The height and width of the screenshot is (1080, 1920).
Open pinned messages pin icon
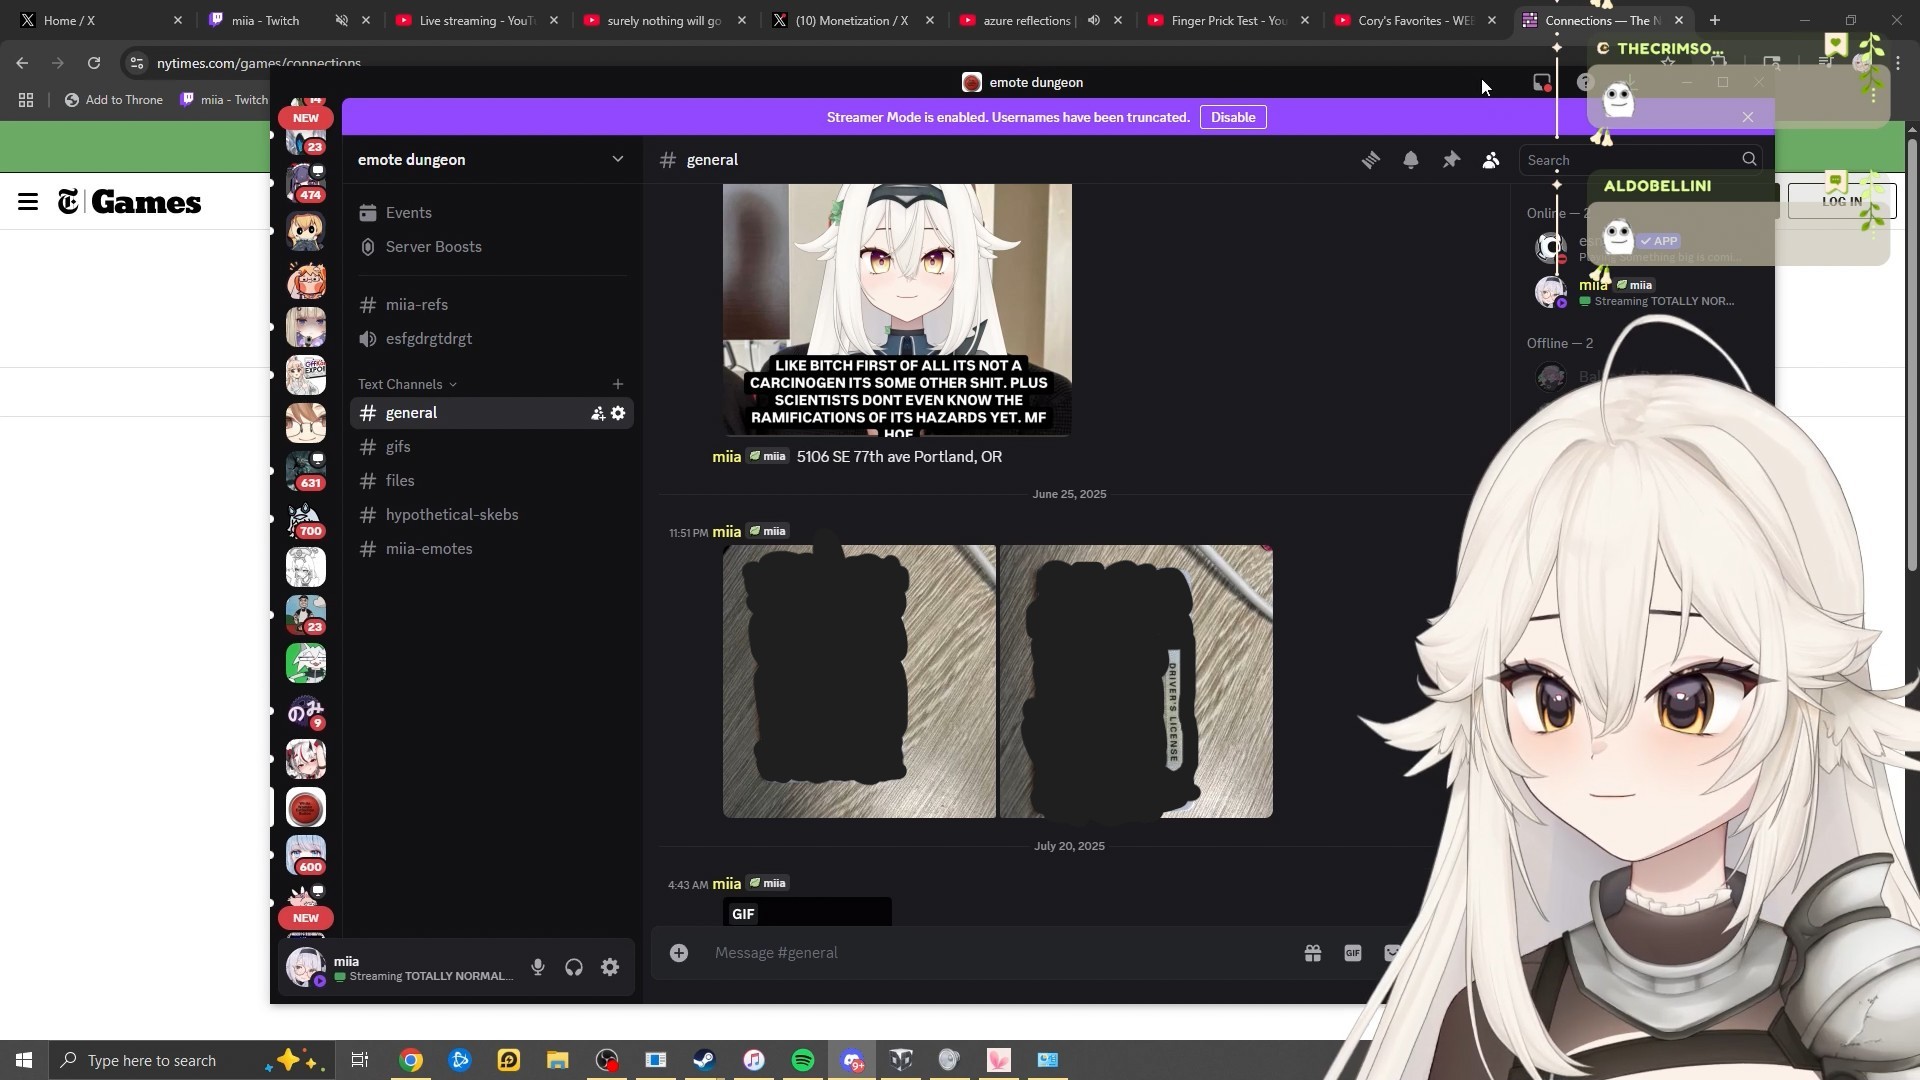click(1450, 160)
